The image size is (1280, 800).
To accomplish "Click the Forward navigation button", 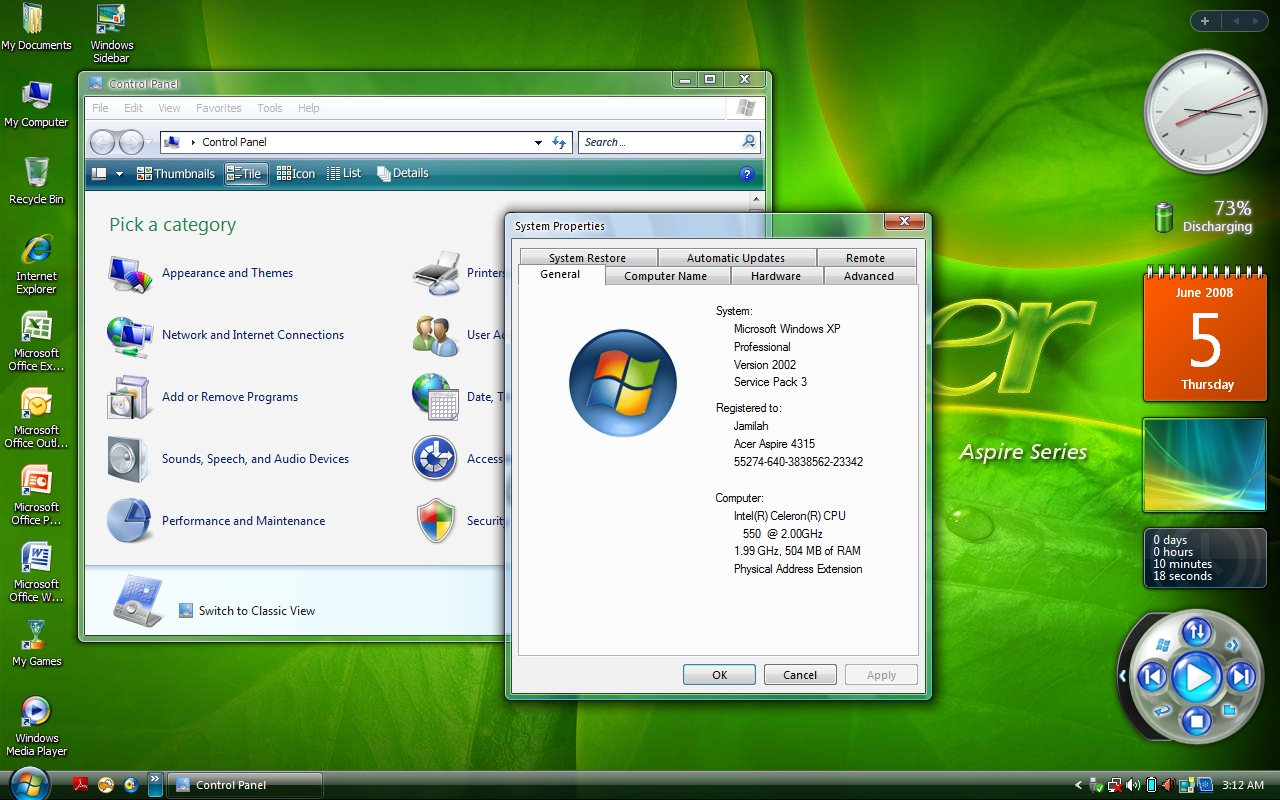I will pyautogui.click(x=129, y=142).
